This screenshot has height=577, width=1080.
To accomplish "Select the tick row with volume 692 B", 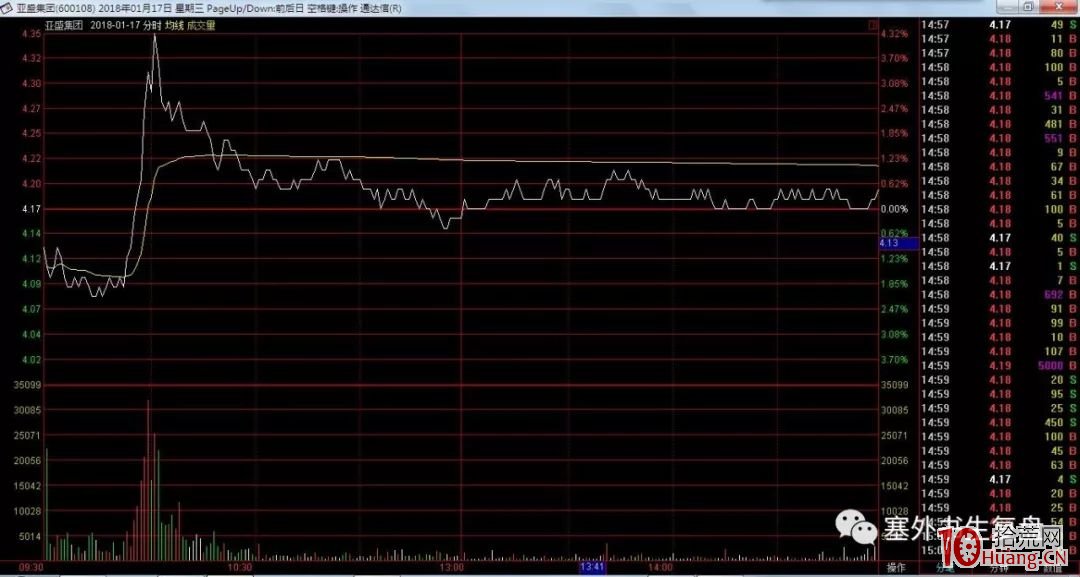I will tap(999, 295).
